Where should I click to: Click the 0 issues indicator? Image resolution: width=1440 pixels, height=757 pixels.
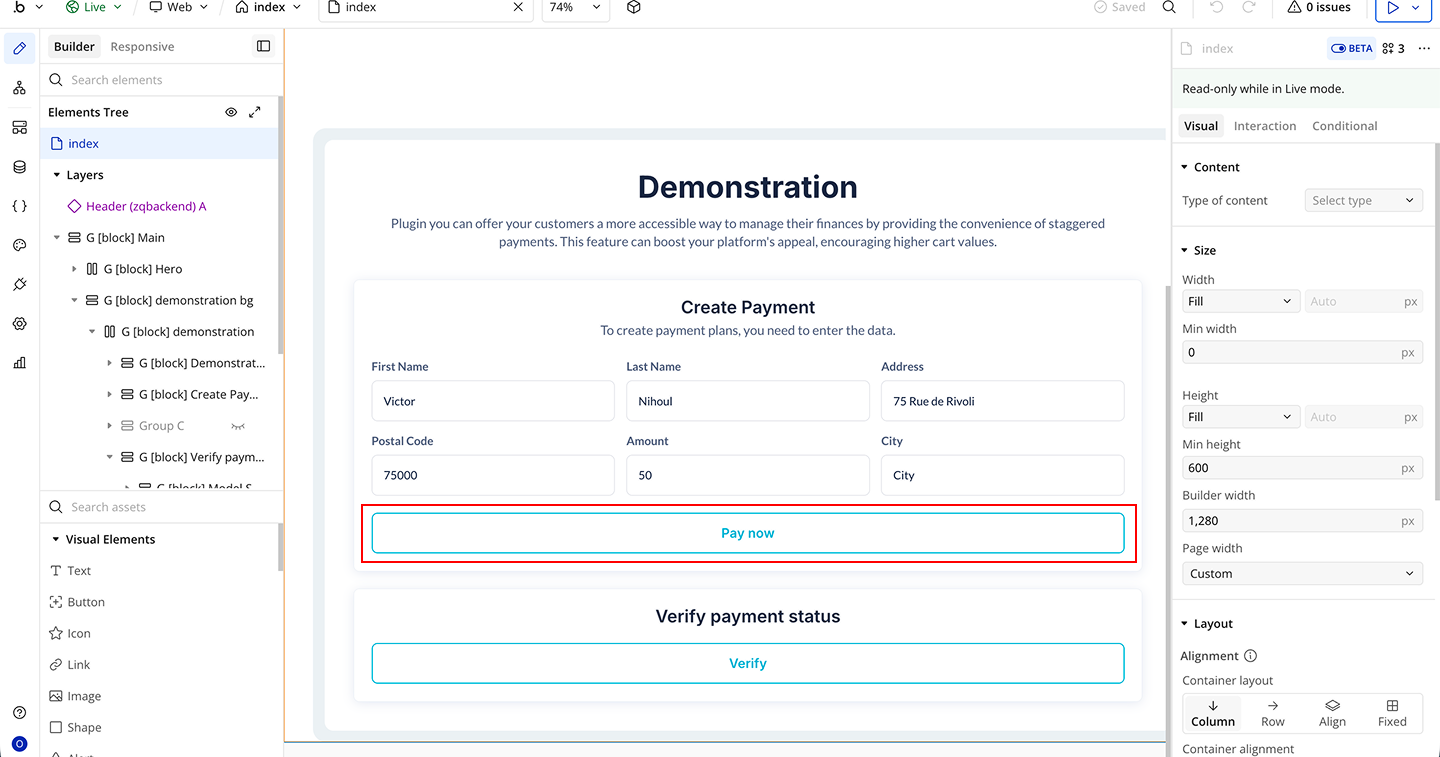pos(1320,7)
